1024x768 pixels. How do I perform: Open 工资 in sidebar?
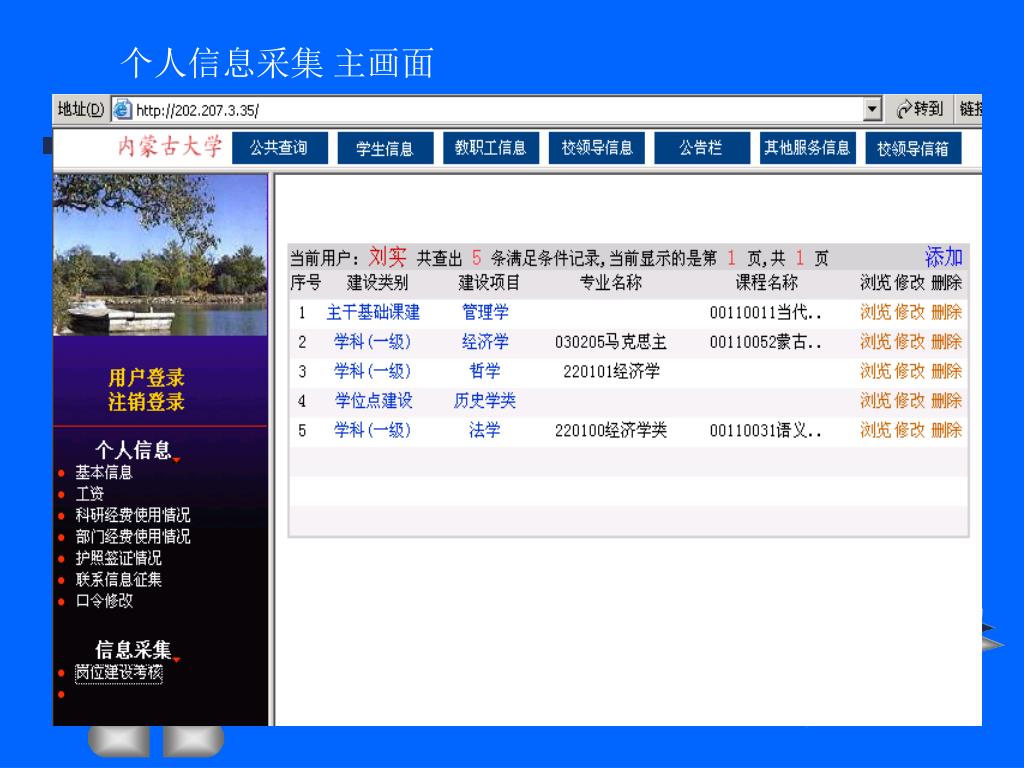(x=89, y=494)
